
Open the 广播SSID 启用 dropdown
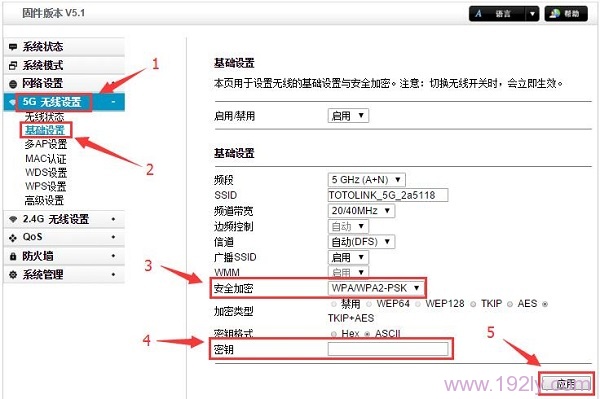point(348,257)
